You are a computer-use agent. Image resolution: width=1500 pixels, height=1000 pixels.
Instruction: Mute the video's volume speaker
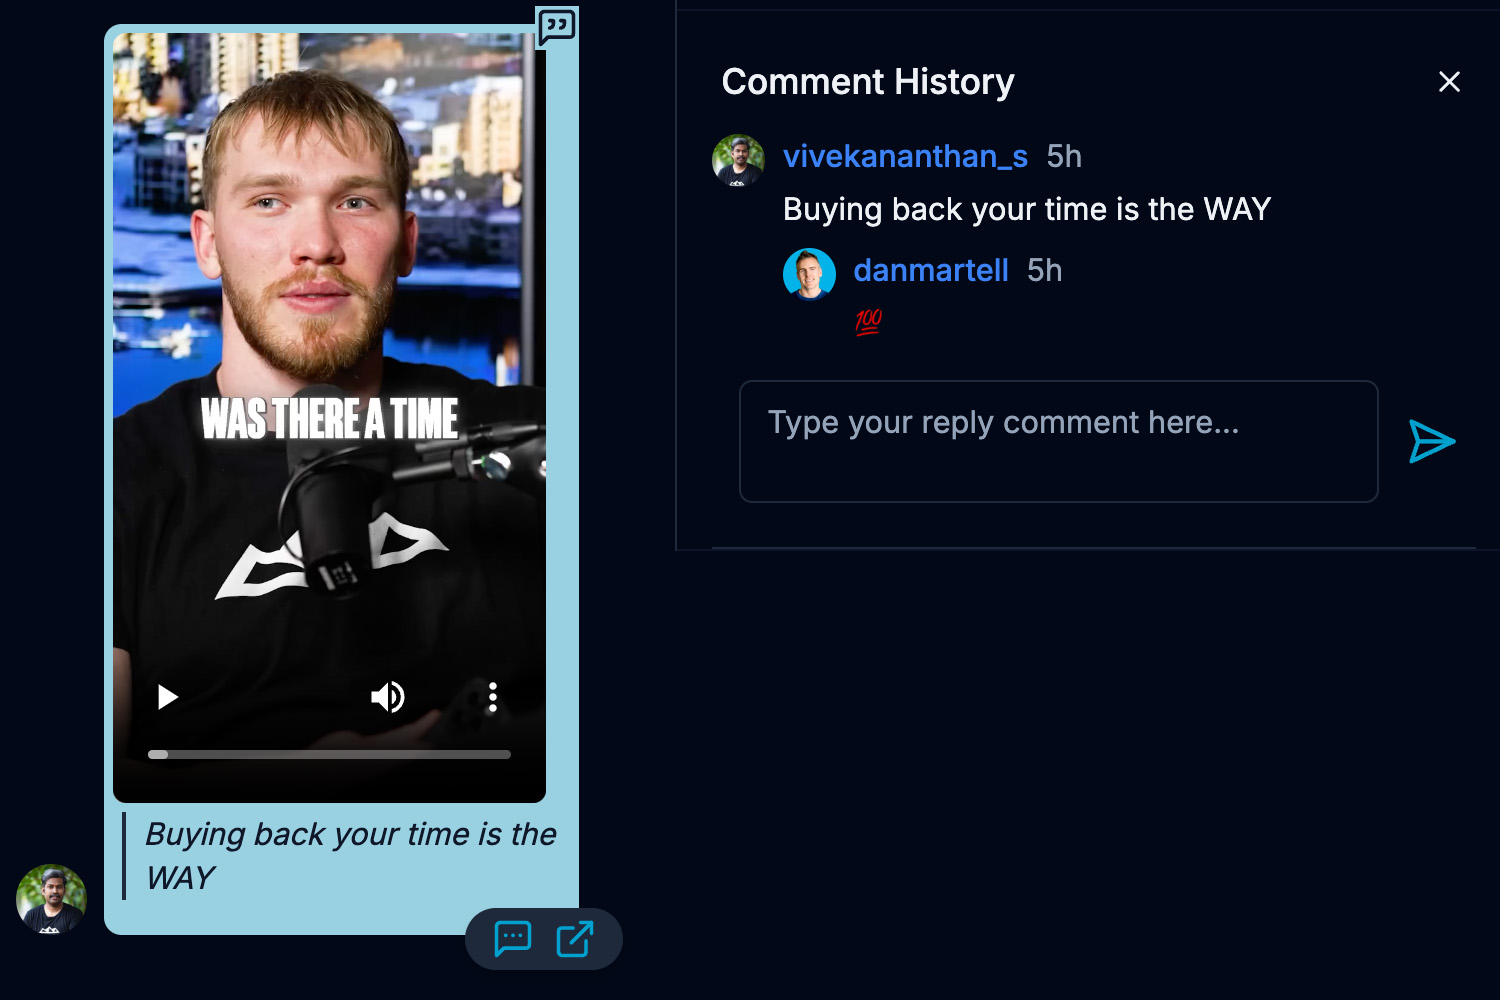click(x=388, y=697)
